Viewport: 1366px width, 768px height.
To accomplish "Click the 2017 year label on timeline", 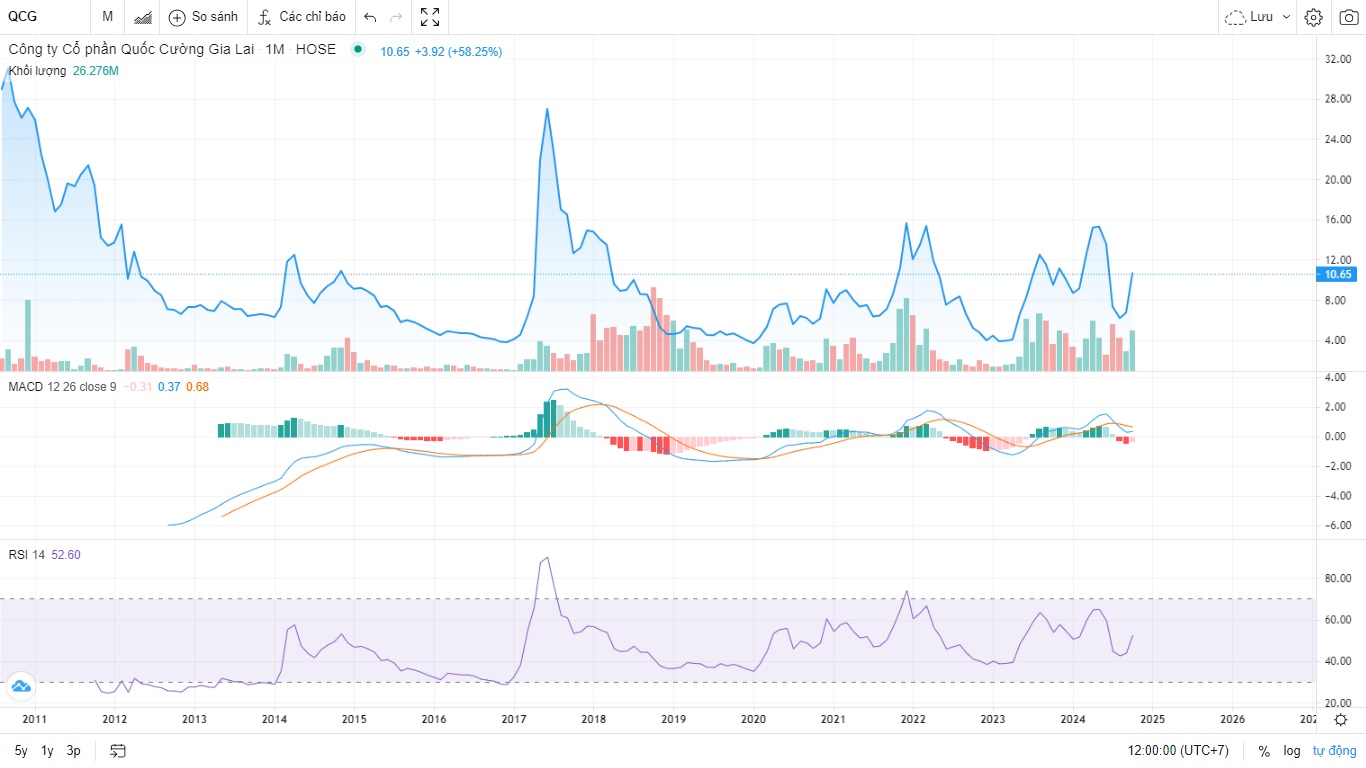I will pyautogui.click(x=514, y=719).
